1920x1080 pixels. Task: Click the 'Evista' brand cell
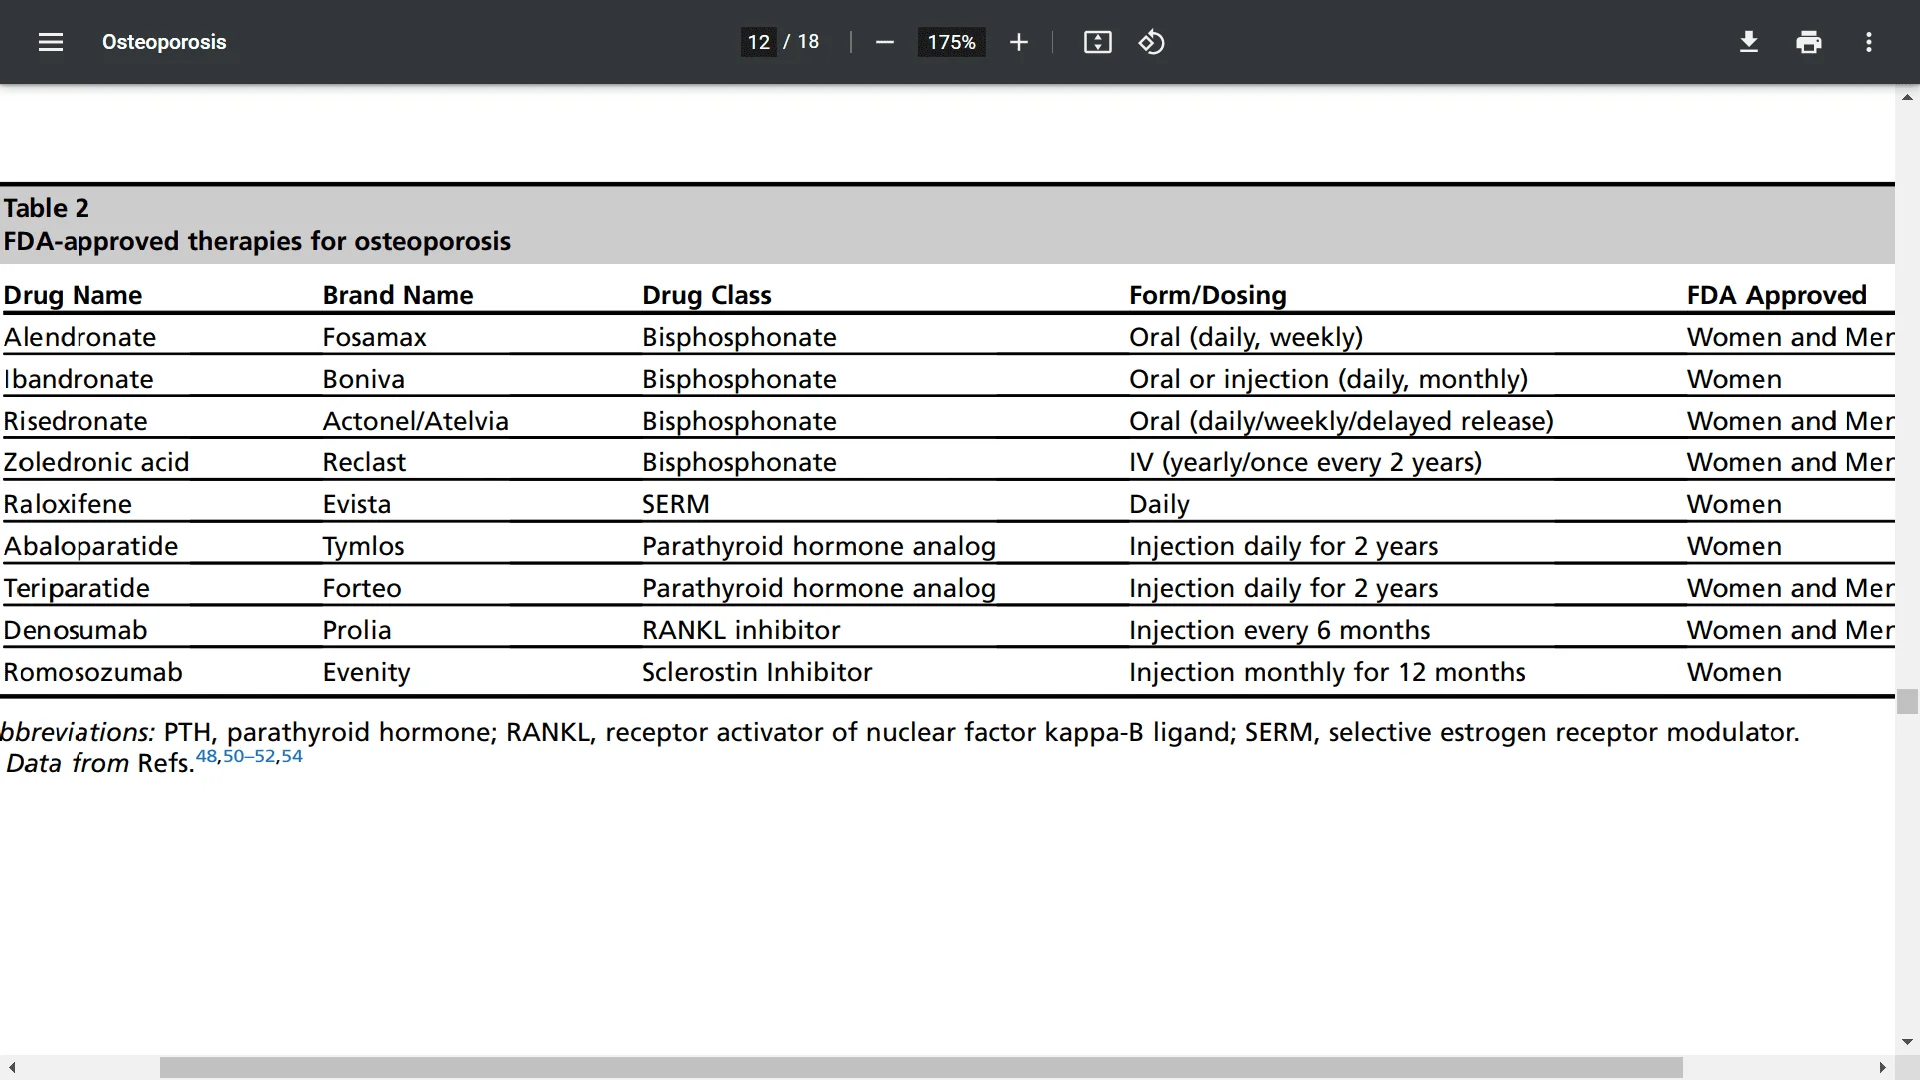[x=356, y=504]
